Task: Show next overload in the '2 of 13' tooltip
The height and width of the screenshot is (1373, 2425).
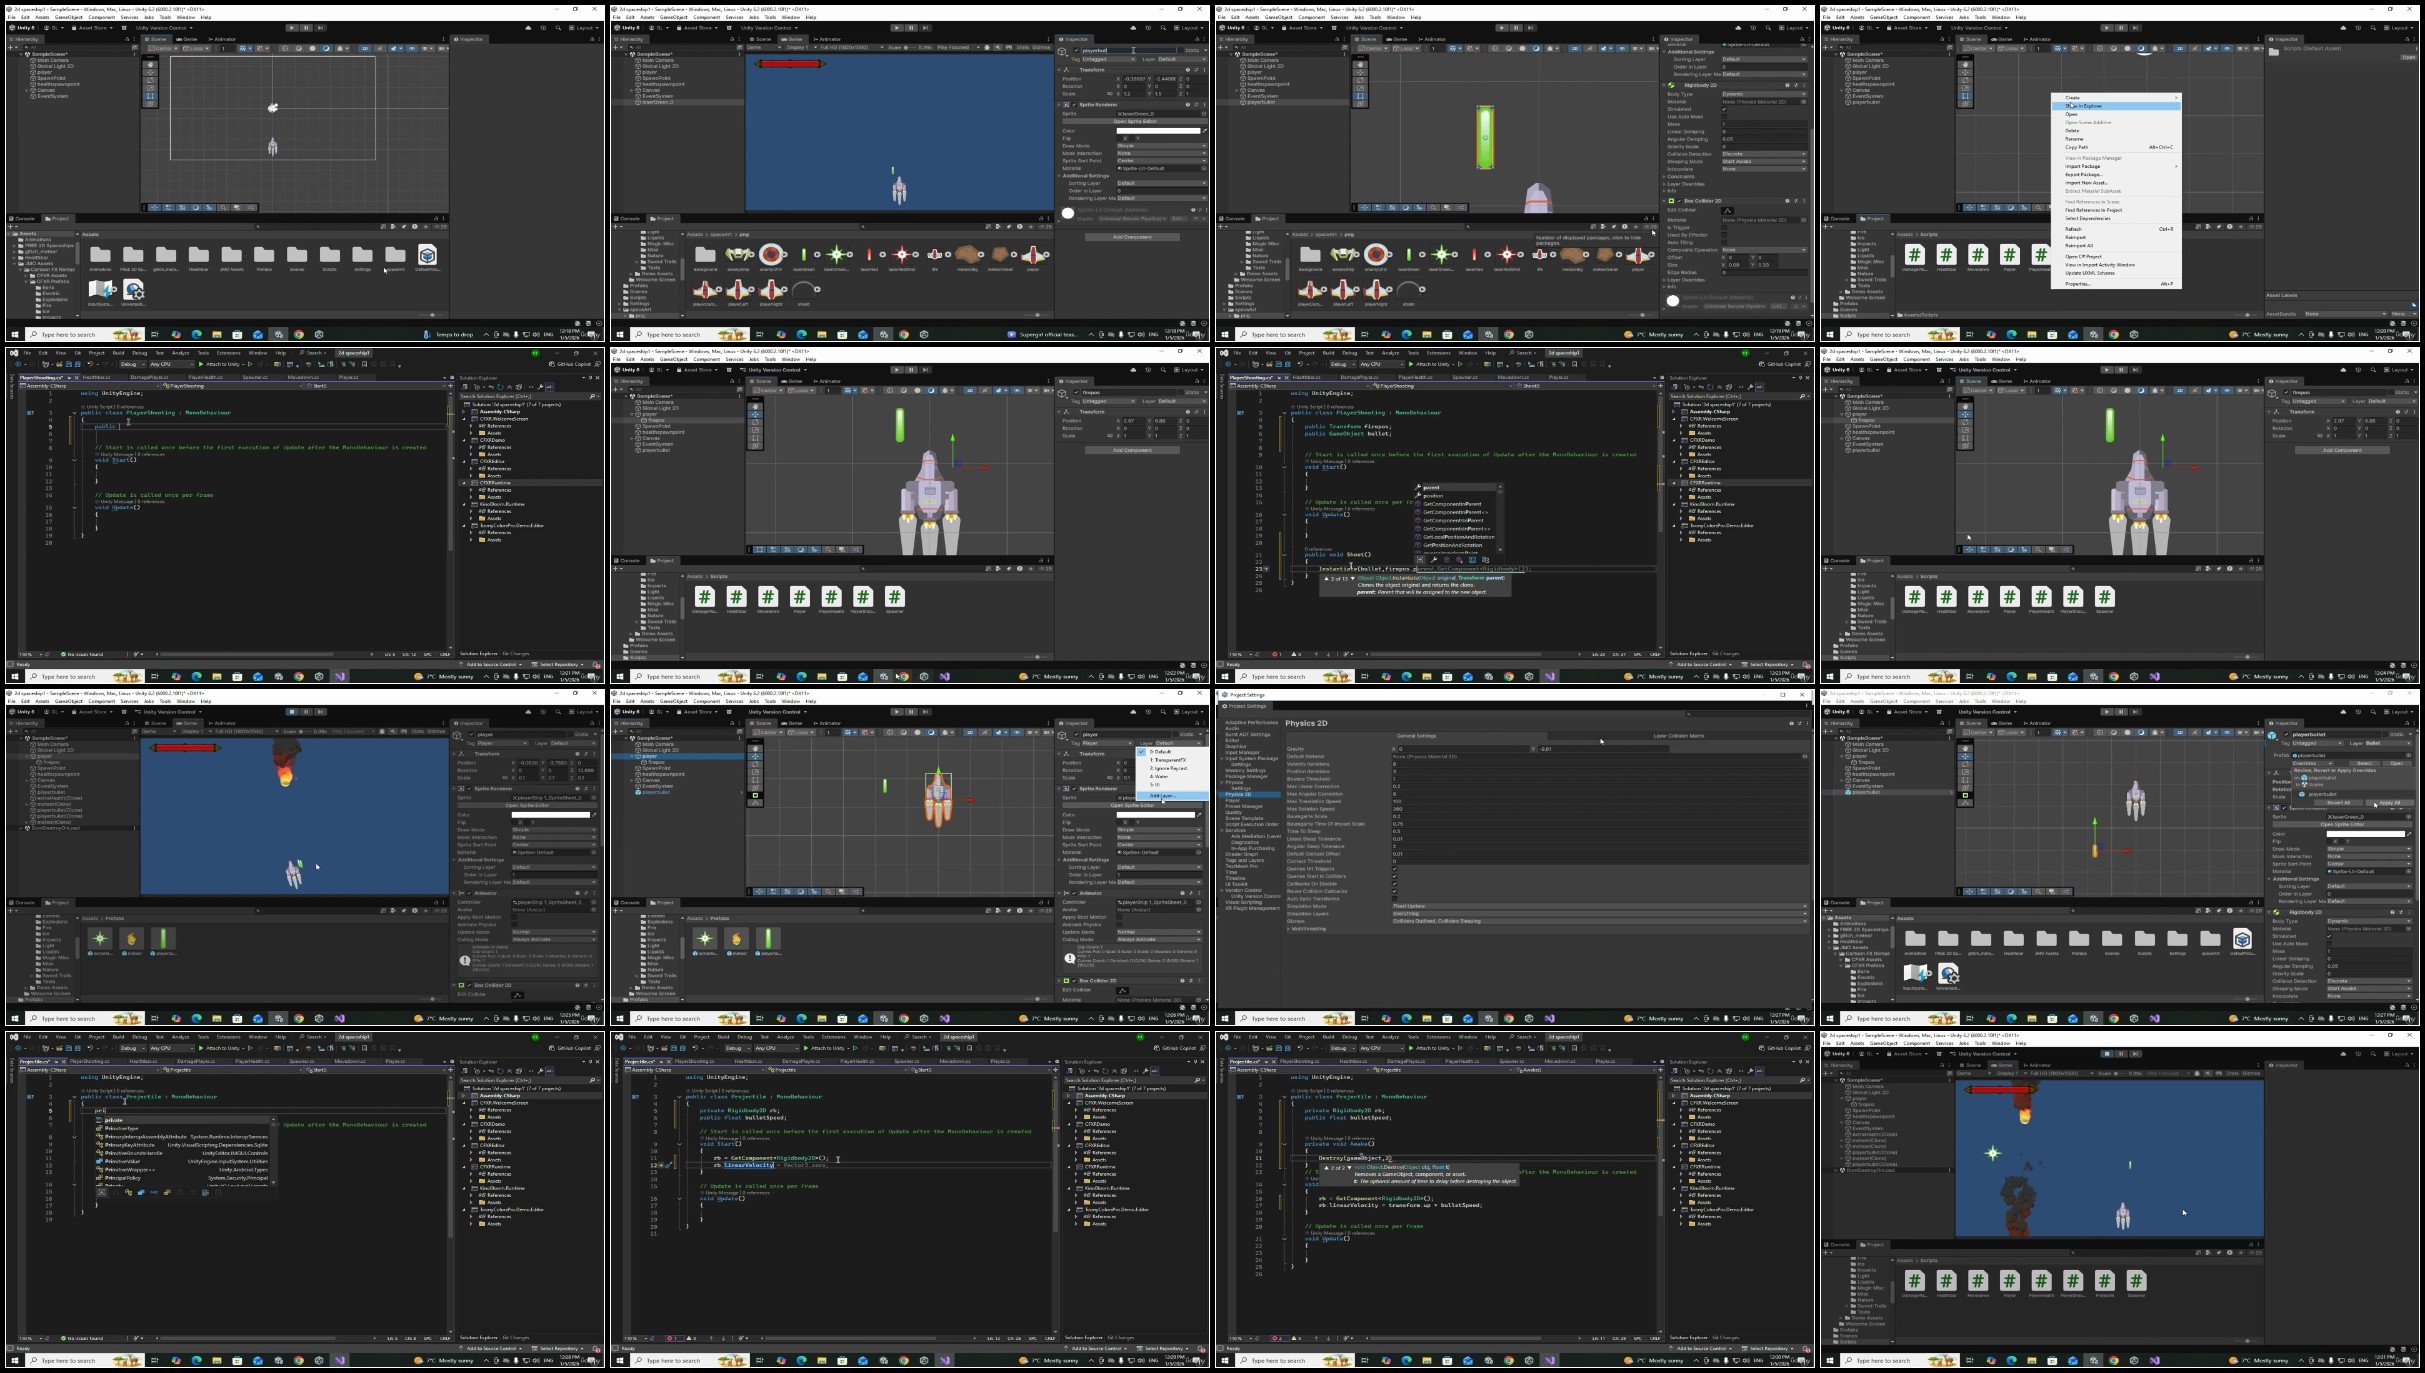Action: 1353,578
